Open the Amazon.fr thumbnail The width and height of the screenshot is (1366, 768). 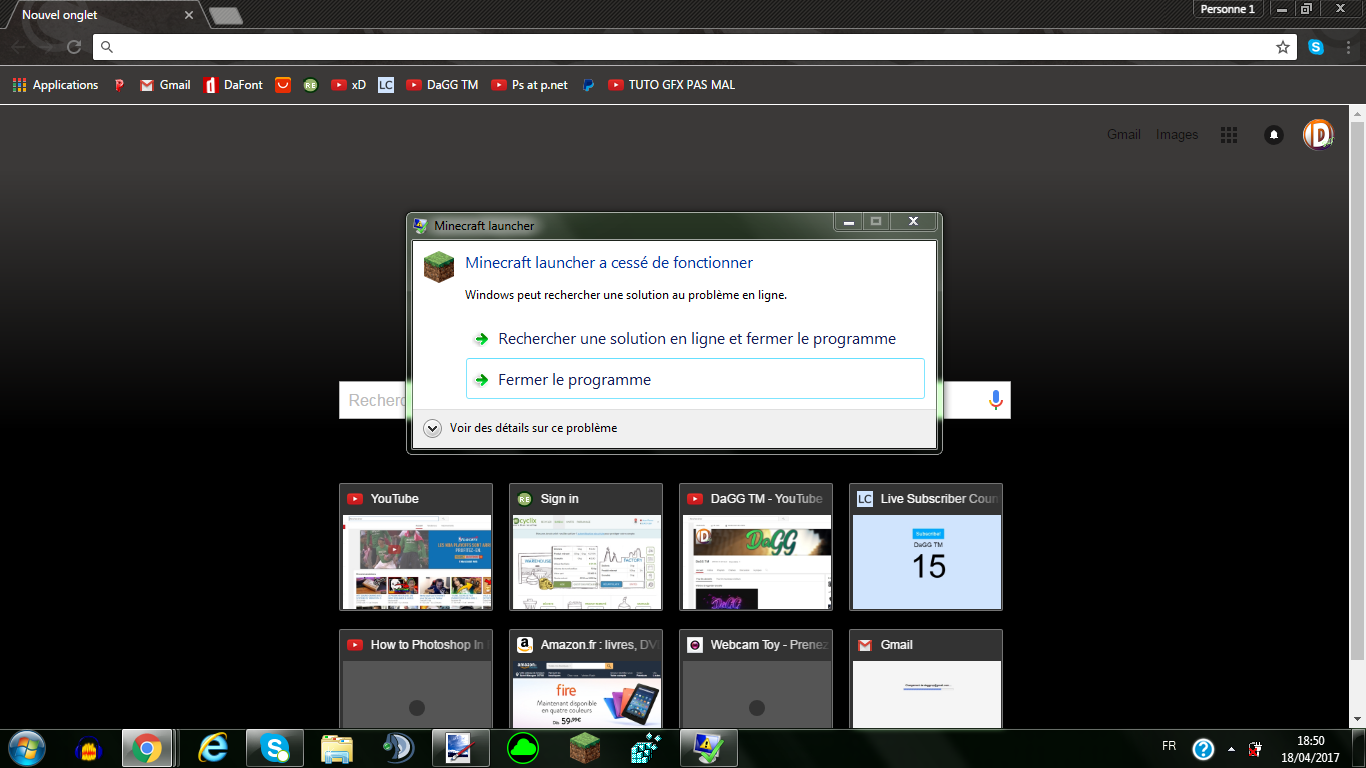586,679
